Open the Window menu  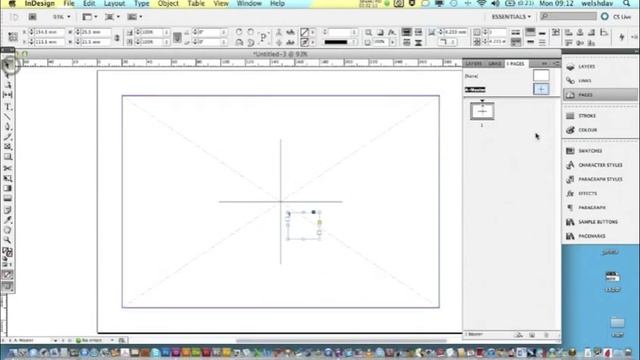point(249,4)
